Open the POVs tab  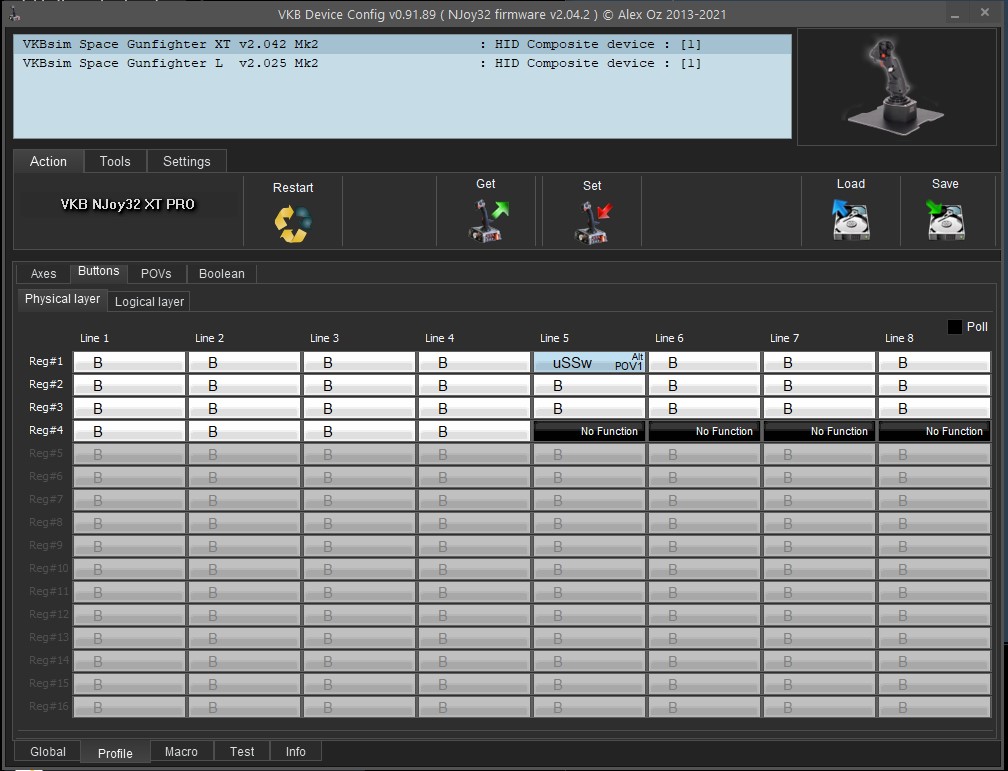pos(156,273)
